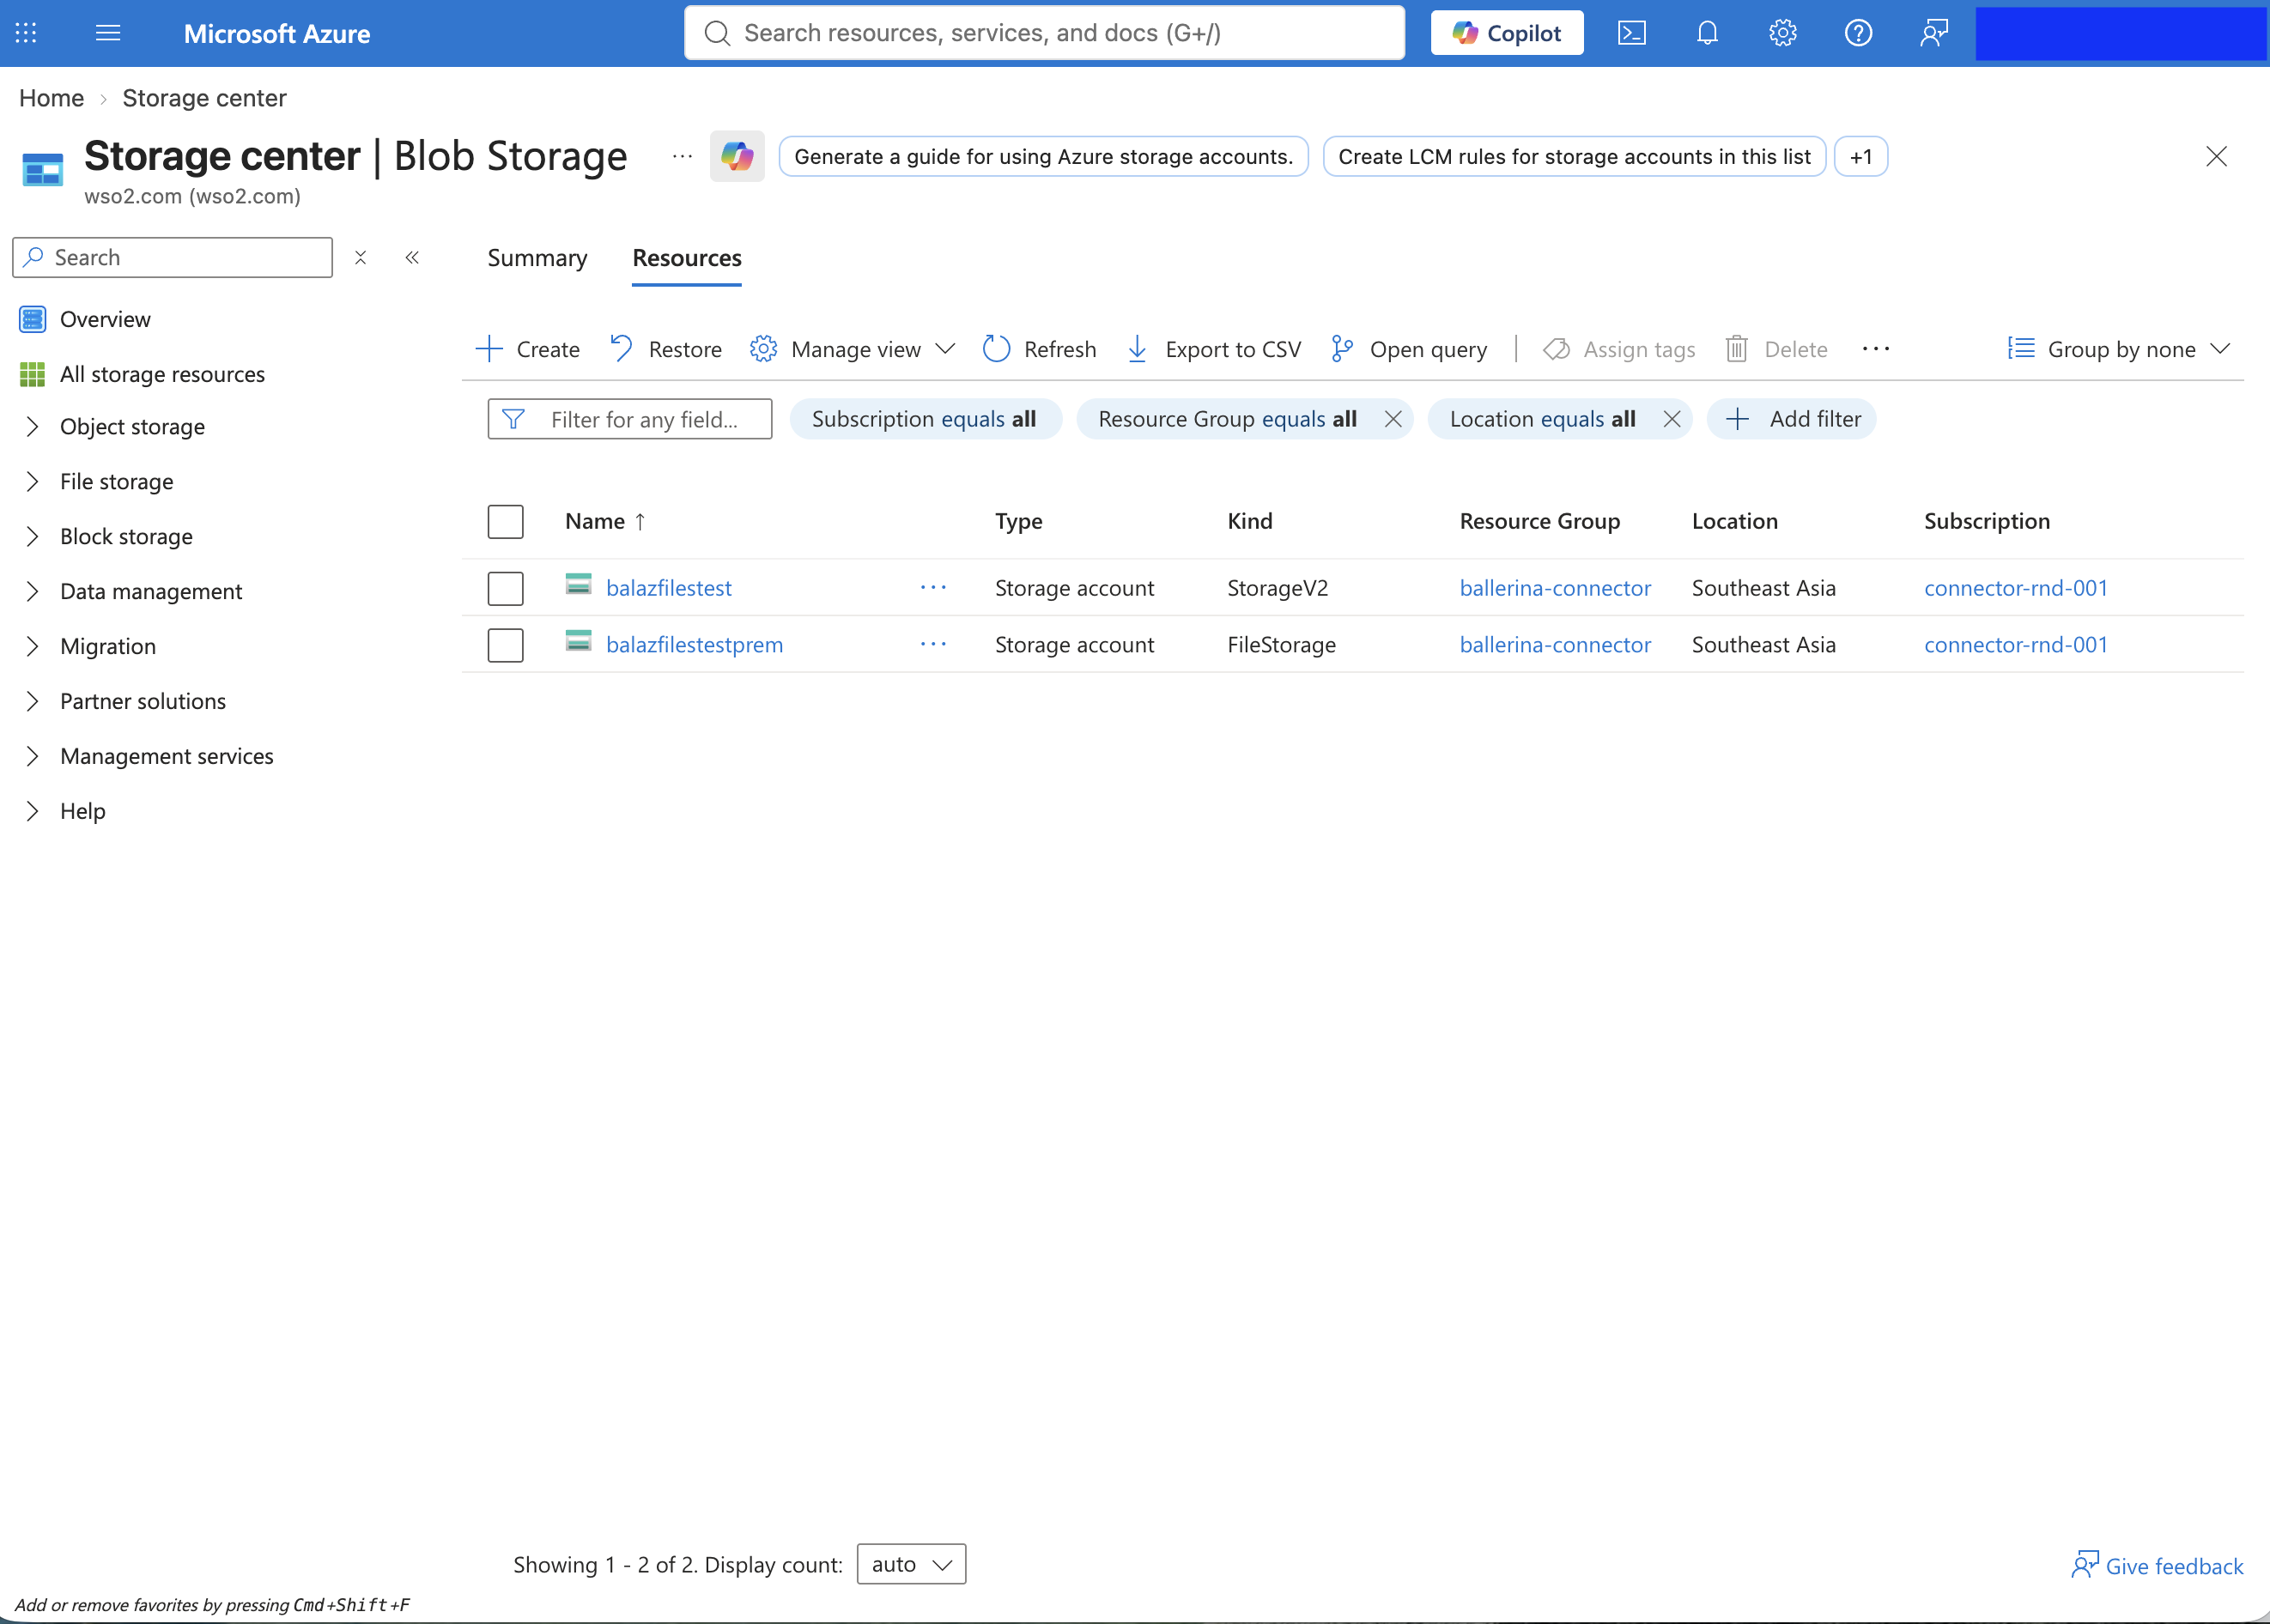
Task: Click the global search resources field
Action: 1044,33
